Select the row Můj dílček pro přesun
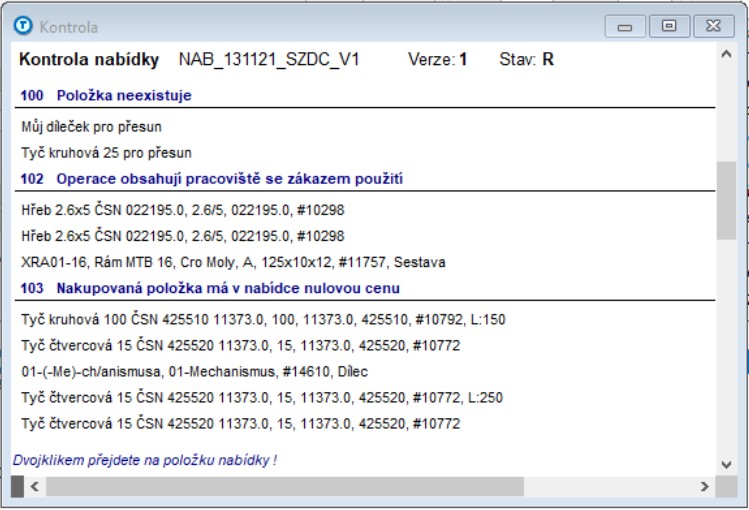The height and width of the screenshot is (510, 749). point(91,127)
